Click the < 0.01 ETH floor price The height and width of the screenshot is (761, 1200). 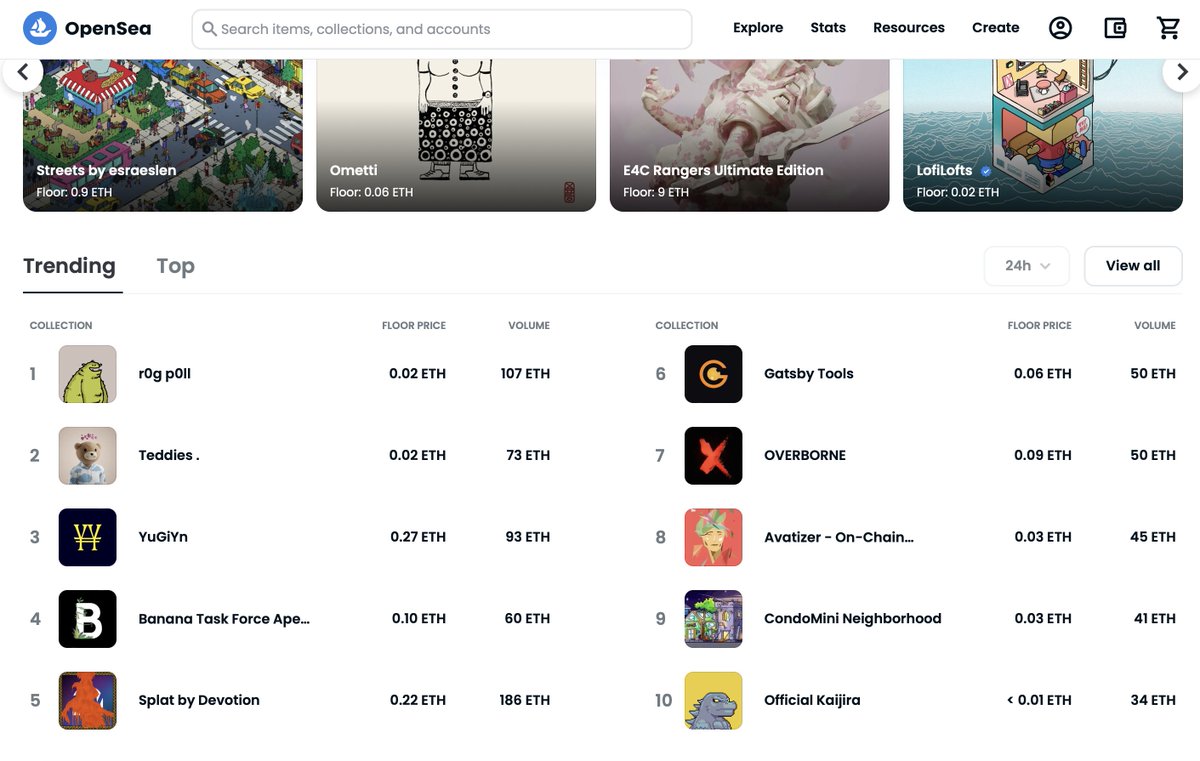(x=1038, y=700)
